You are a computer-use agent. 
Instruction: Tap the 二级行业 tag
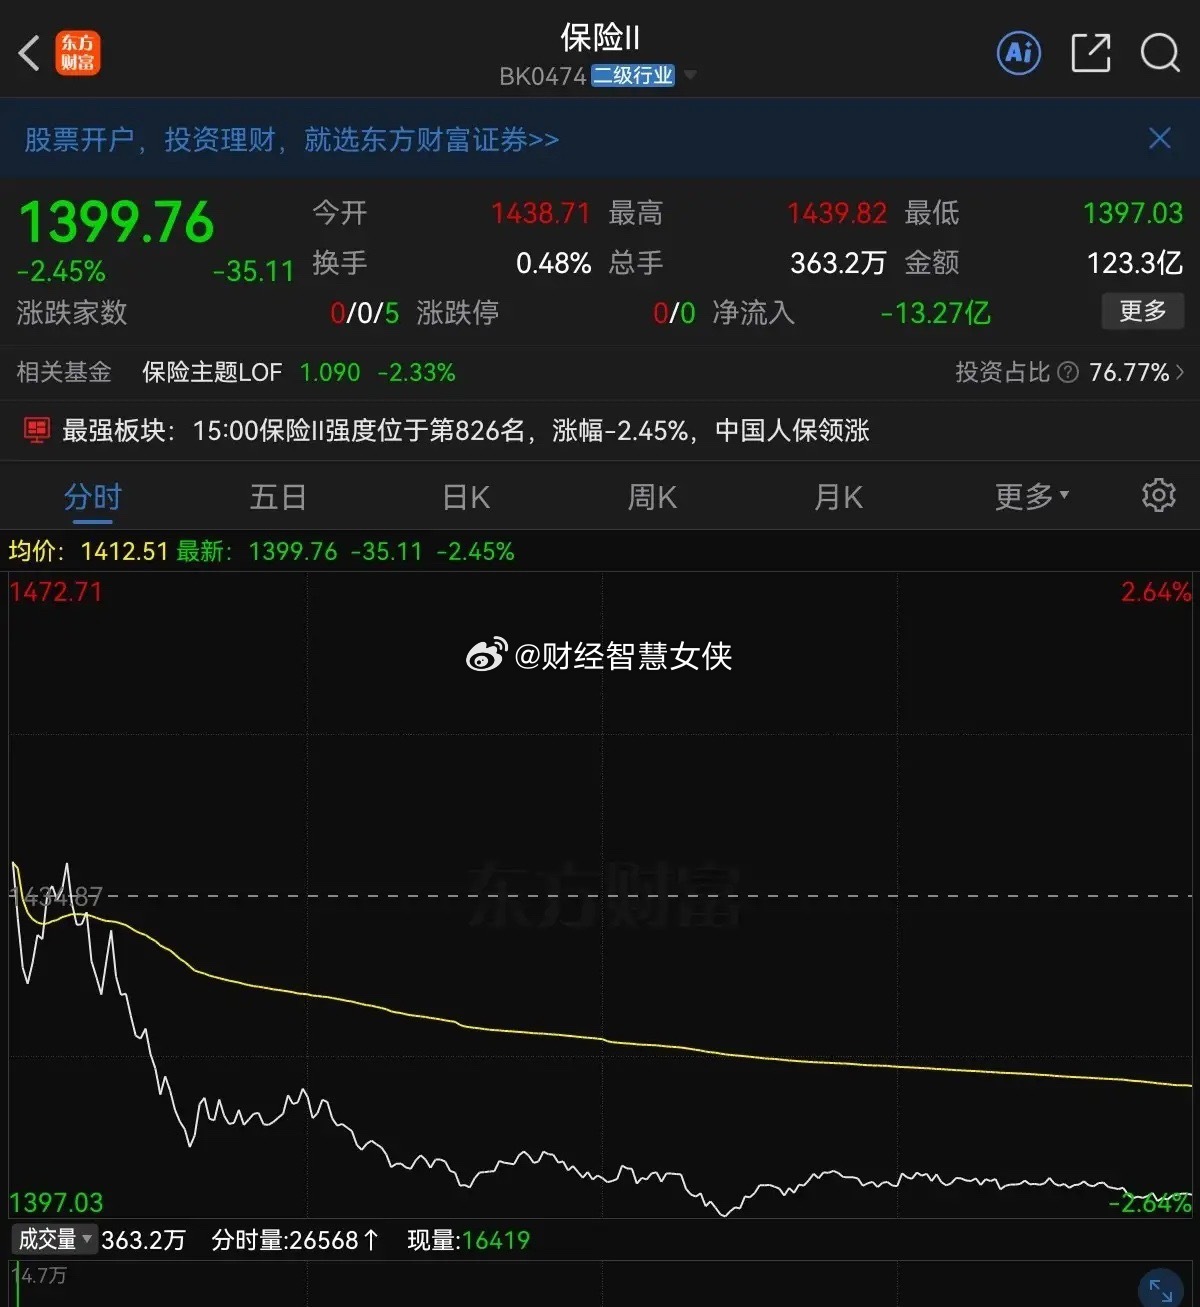coord(633,76)
